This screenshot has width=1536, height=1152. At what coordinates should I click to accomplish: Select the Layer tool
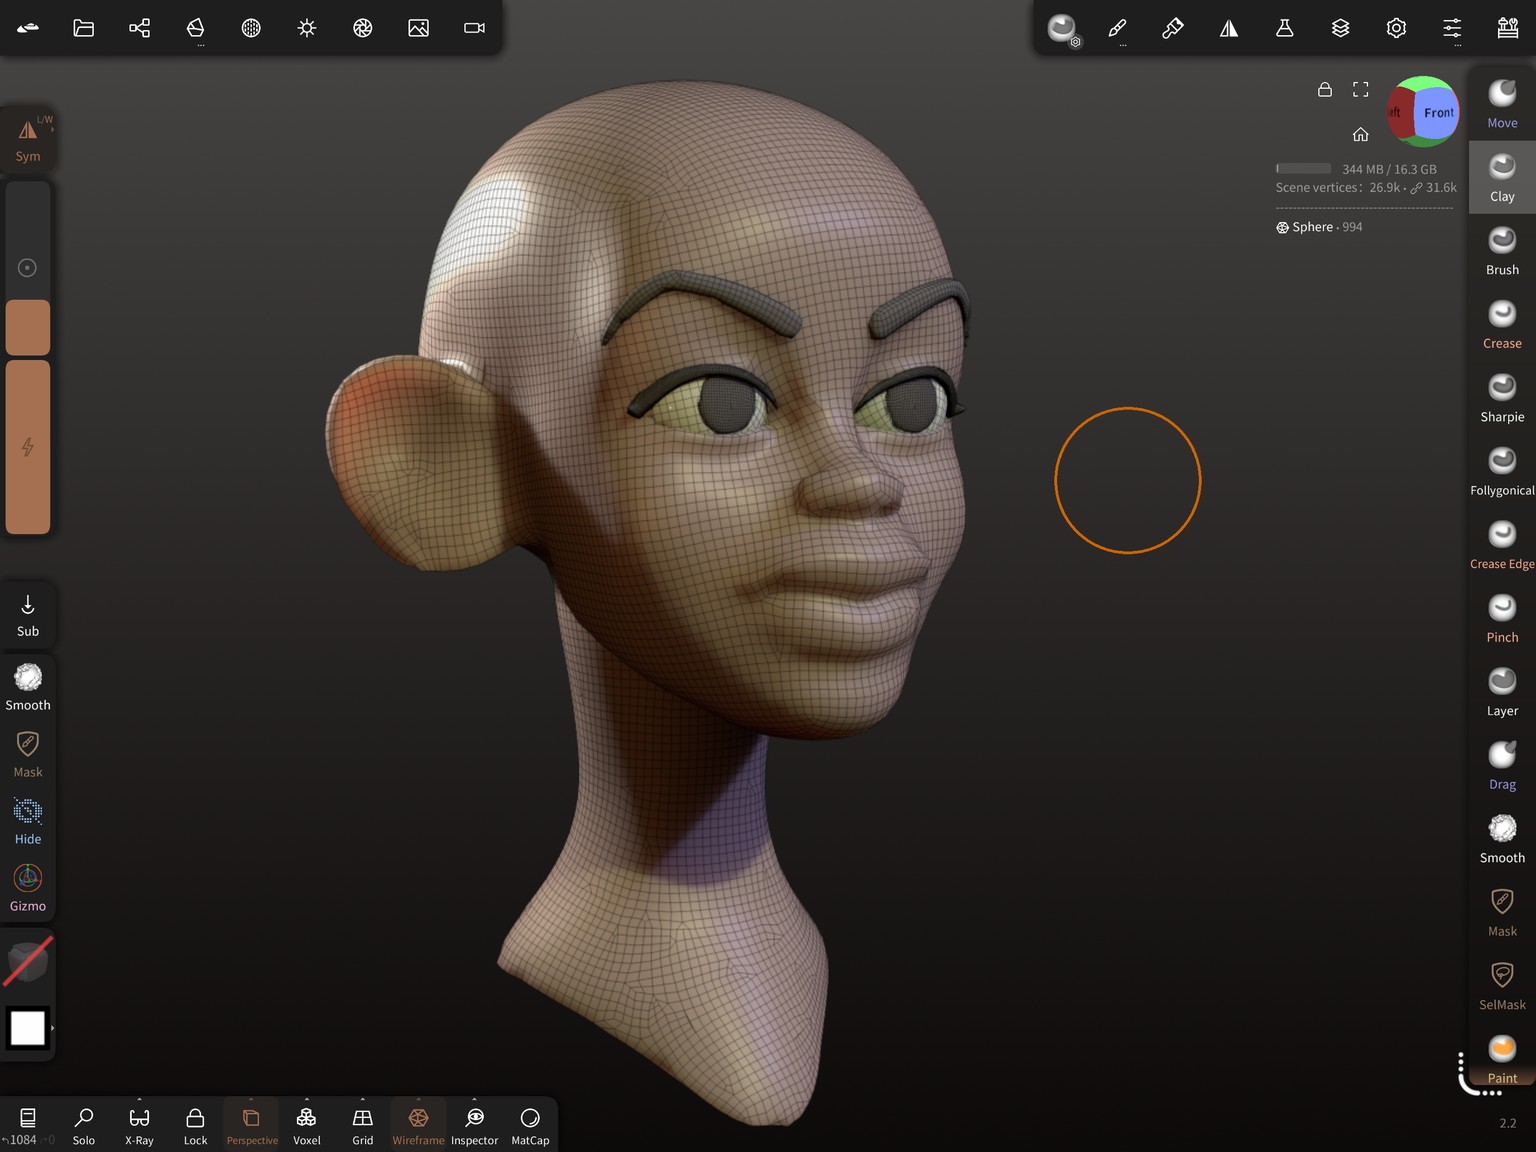[1502, 692]
